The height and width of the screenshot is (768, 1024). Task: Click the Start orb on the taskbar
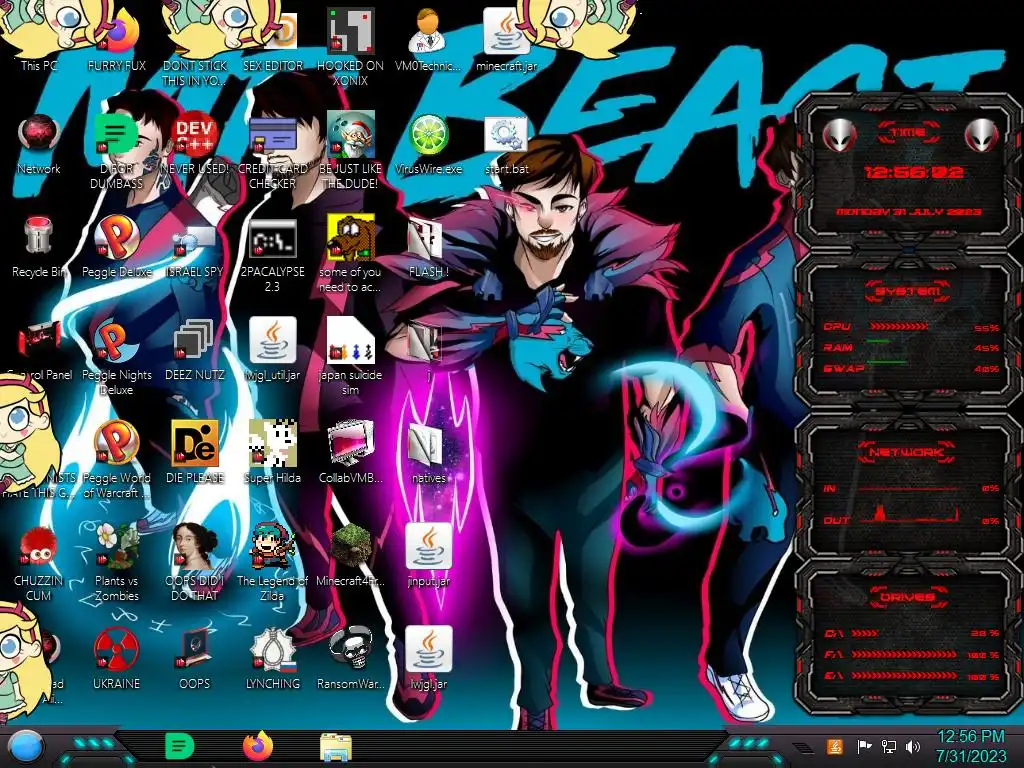[26, 747]
